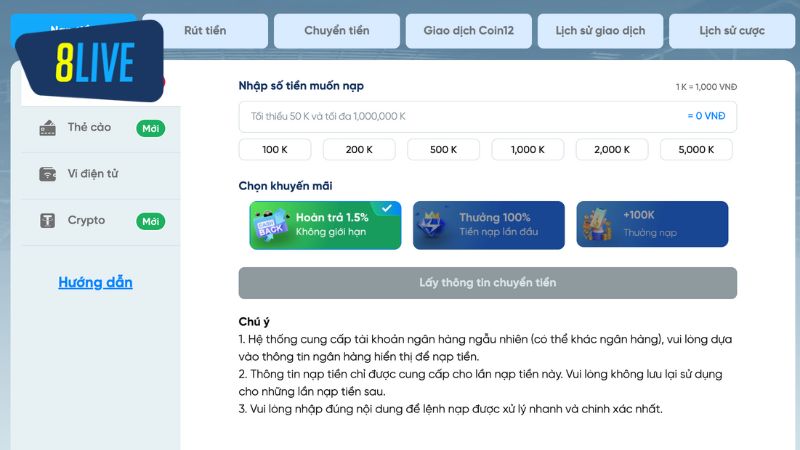
Task: Choose the Thưởng 100% first deposit promotion
Action: [x=488, y=225]
